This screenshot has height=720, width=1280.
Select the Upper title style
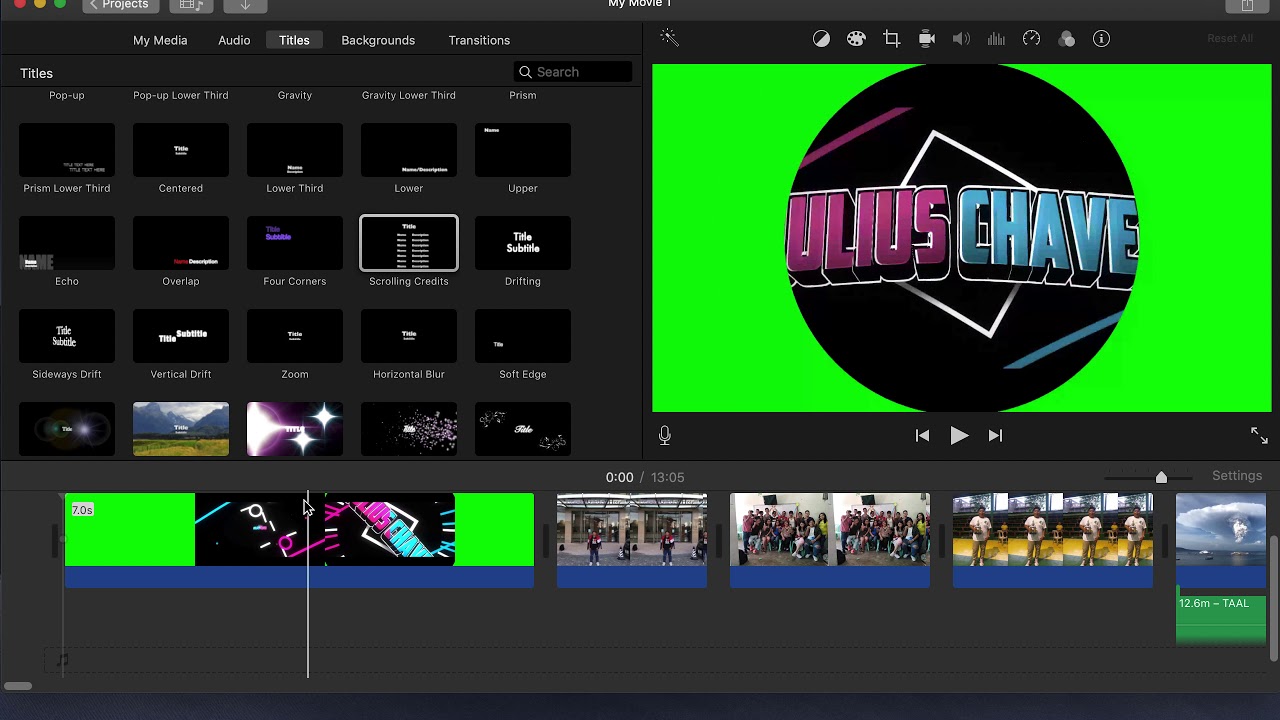pos(523,150)
